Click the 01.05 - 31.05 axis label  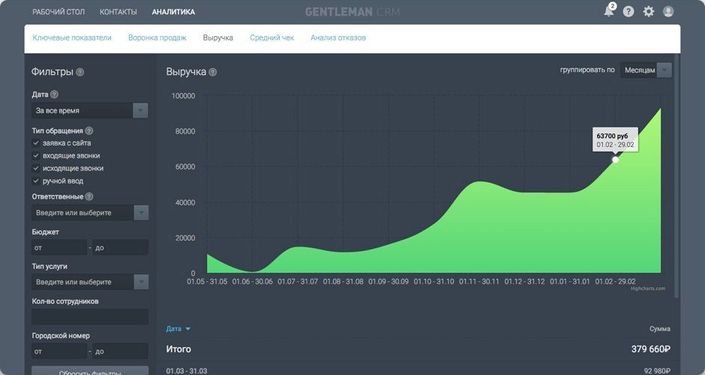click(x=207, y=281)
